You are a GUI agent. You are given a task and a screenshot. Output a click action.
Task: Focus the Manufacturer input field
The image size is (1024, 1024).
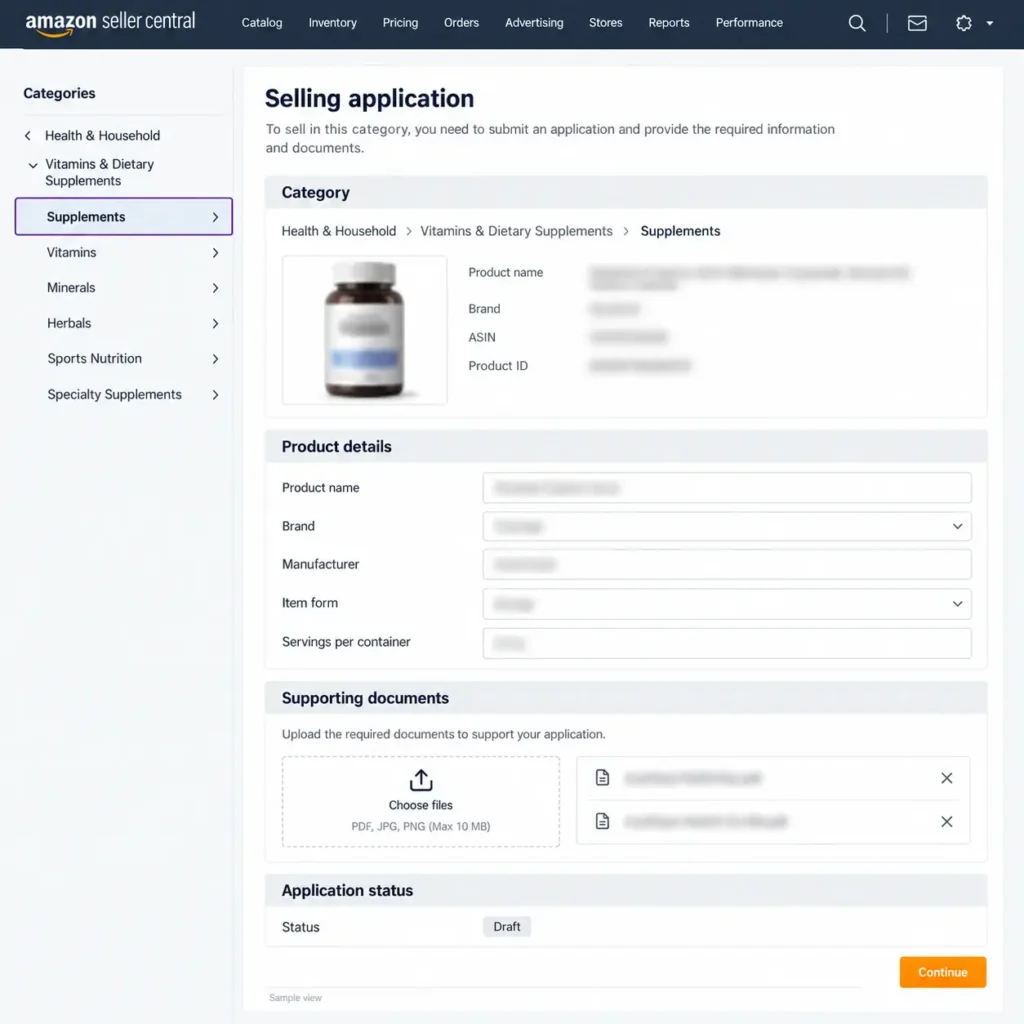point(726,564)
